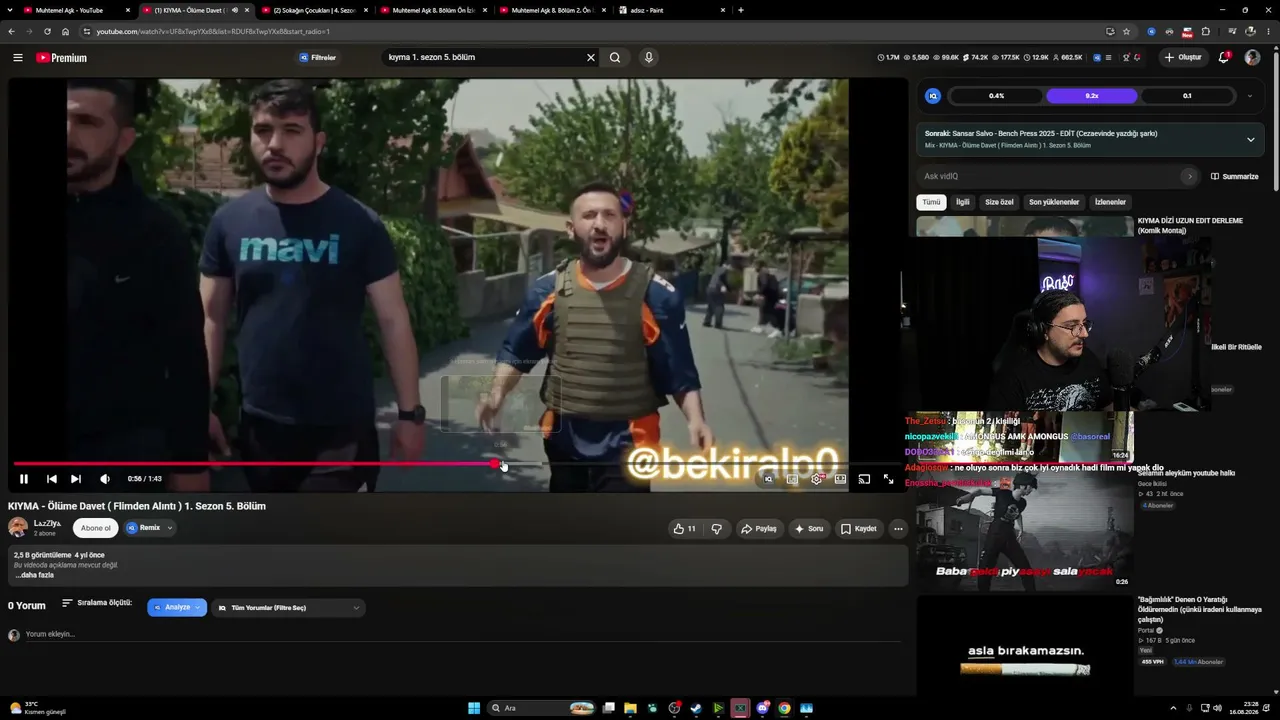The width and height of the screenshot is (1280, 720).
Task: Dislike this video
Action: point(716,528)
